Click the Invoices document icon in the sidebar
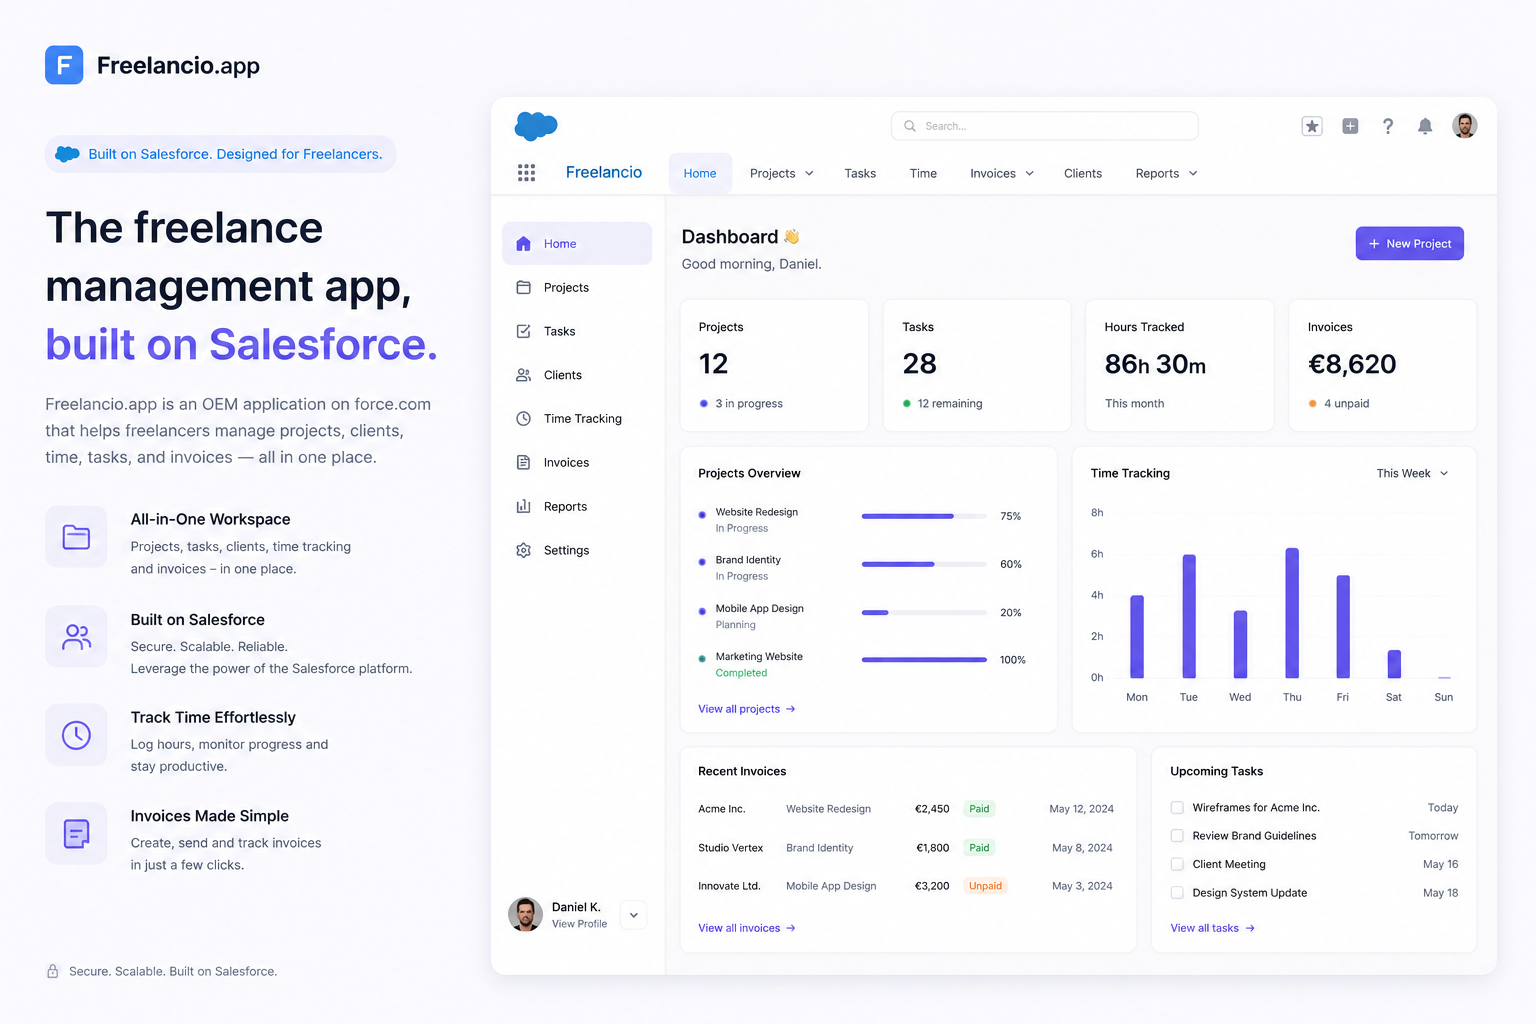 click(523, 462)
